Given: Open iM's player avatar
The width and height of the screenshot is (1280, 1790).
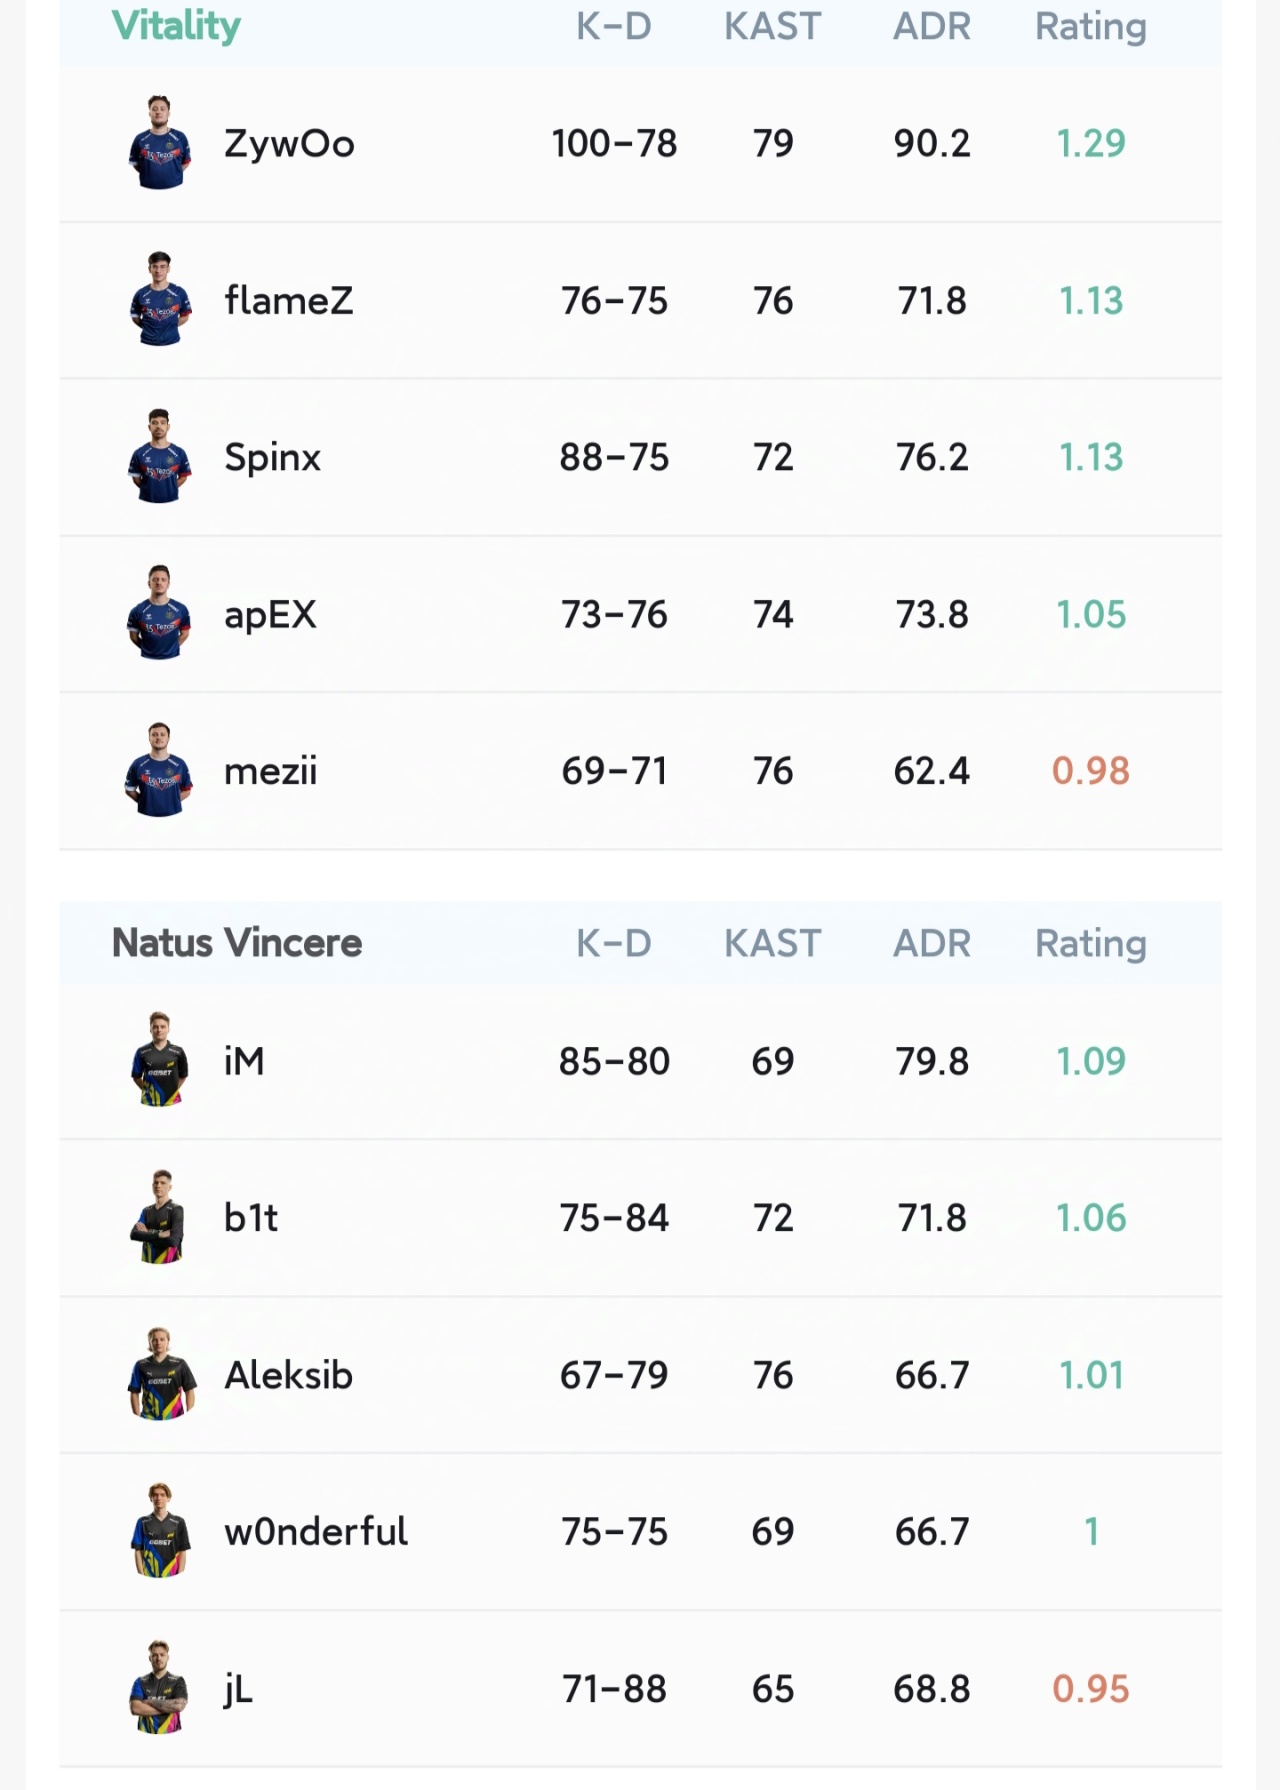Looking at the screenshot, I should tap(160, 1061).
